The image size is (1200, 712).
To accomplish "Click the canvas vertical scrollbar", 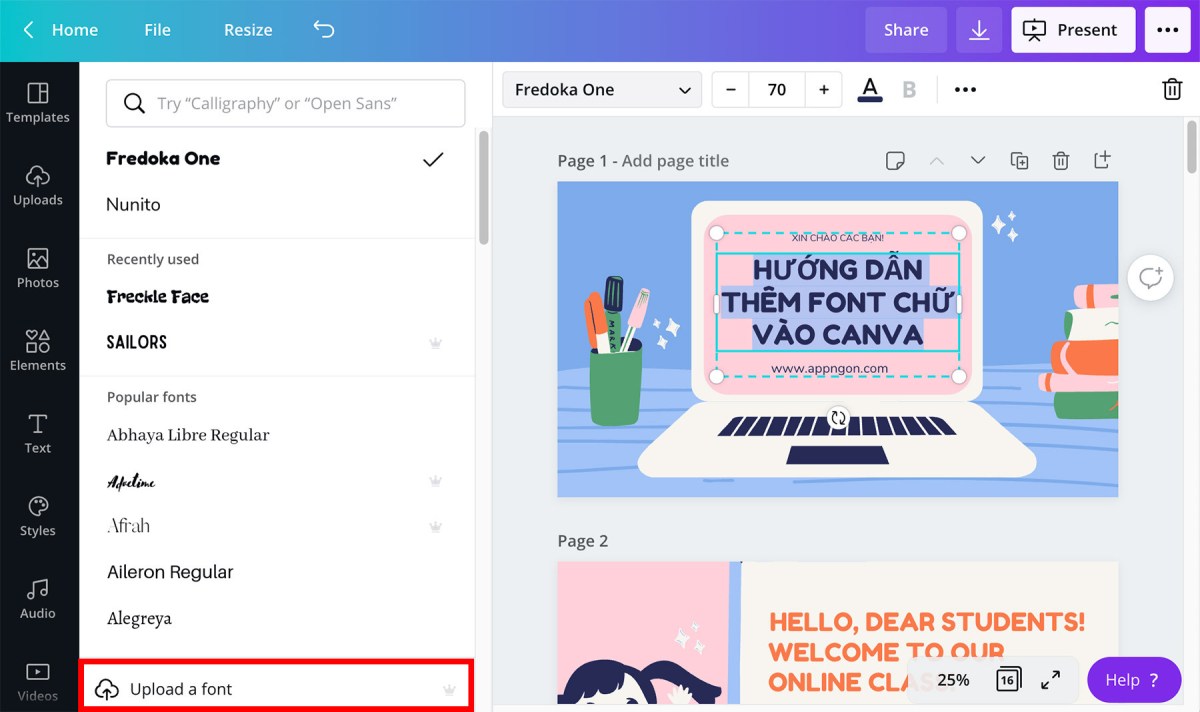I will tap(1192, 148).
